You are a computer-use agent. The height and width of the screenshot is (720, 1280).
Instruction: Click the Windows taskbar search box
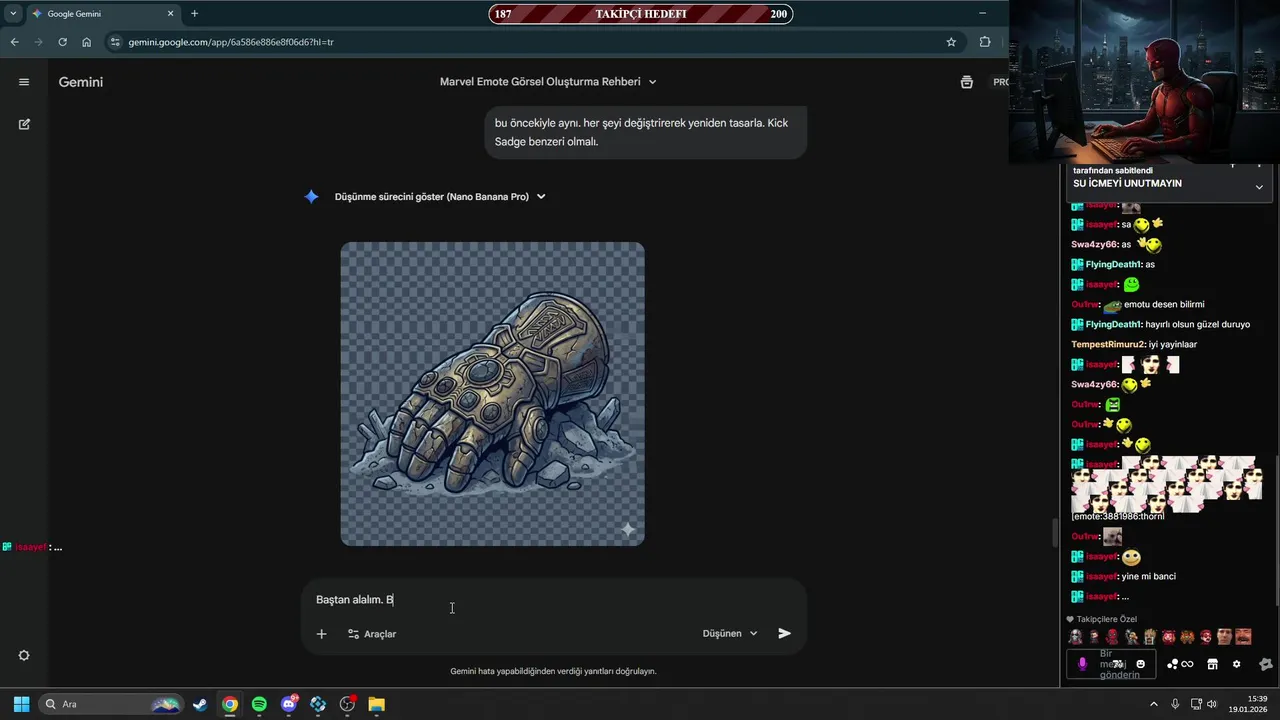point(111,704)
